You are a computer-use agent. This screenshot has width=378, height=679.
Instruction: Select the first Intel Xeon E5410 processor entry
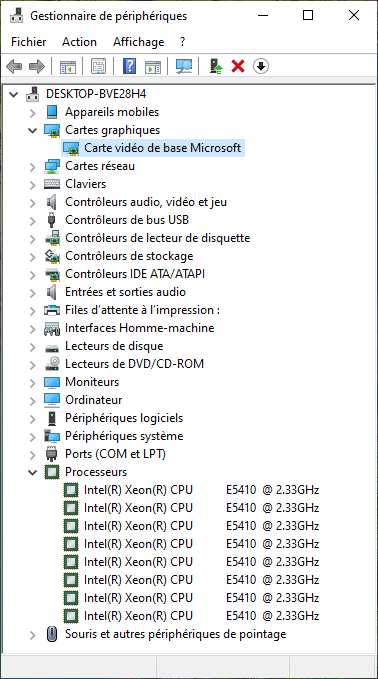pyautogui.click(x=201, y=490)
